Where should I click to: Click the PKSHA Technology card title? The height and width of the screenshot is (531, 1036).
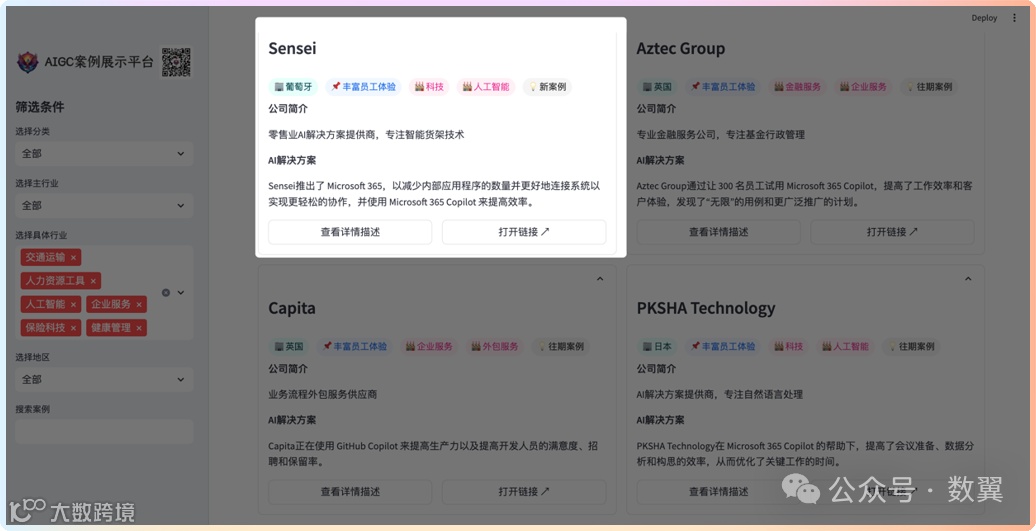coord(706,308)
